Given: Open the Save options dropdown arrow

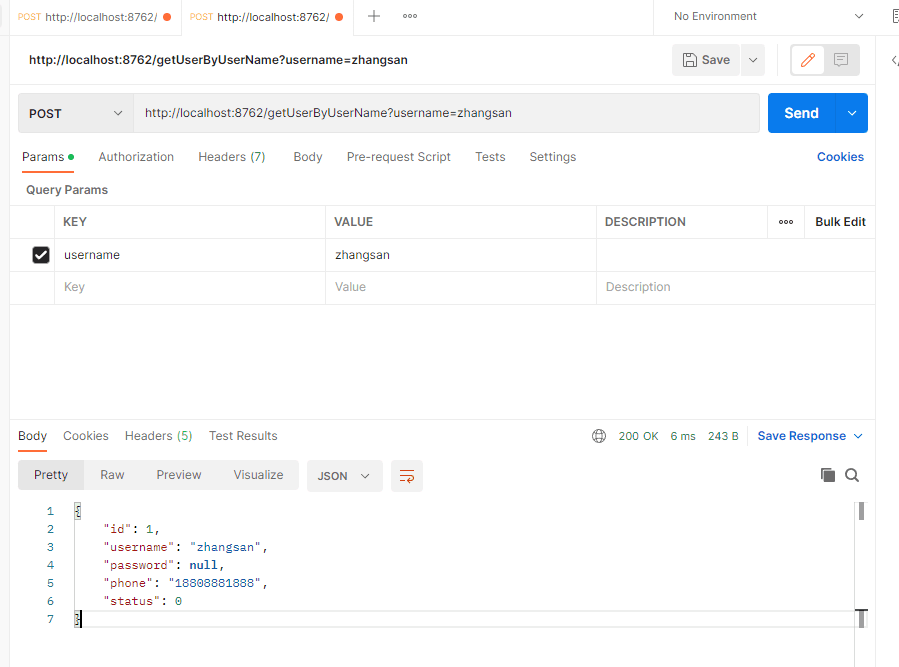Looking at the screenshot, I should 753,60.
